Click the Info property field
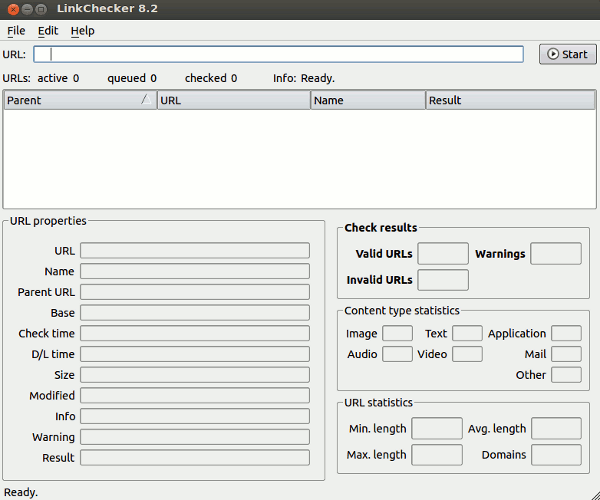Viewport: 600px width, 500px height. click(195, 416)
